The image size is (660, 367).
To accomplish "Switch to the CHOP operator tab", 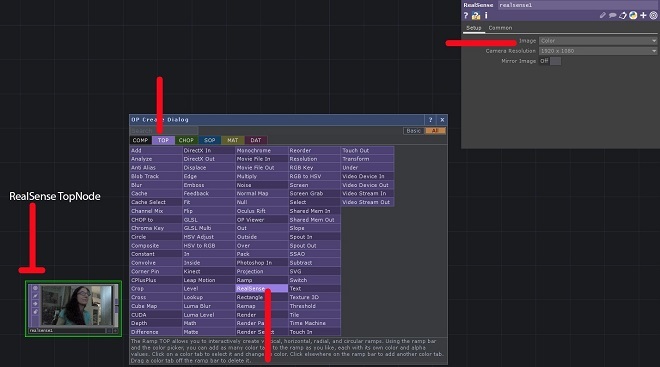I will click(x=186, y=140).
